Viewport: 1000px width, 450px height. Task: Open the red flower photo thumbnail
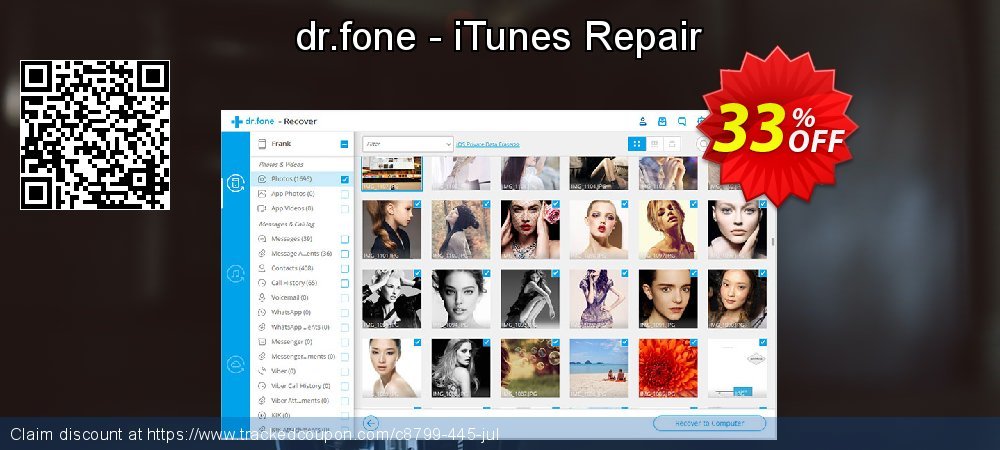tap(668, 368)
